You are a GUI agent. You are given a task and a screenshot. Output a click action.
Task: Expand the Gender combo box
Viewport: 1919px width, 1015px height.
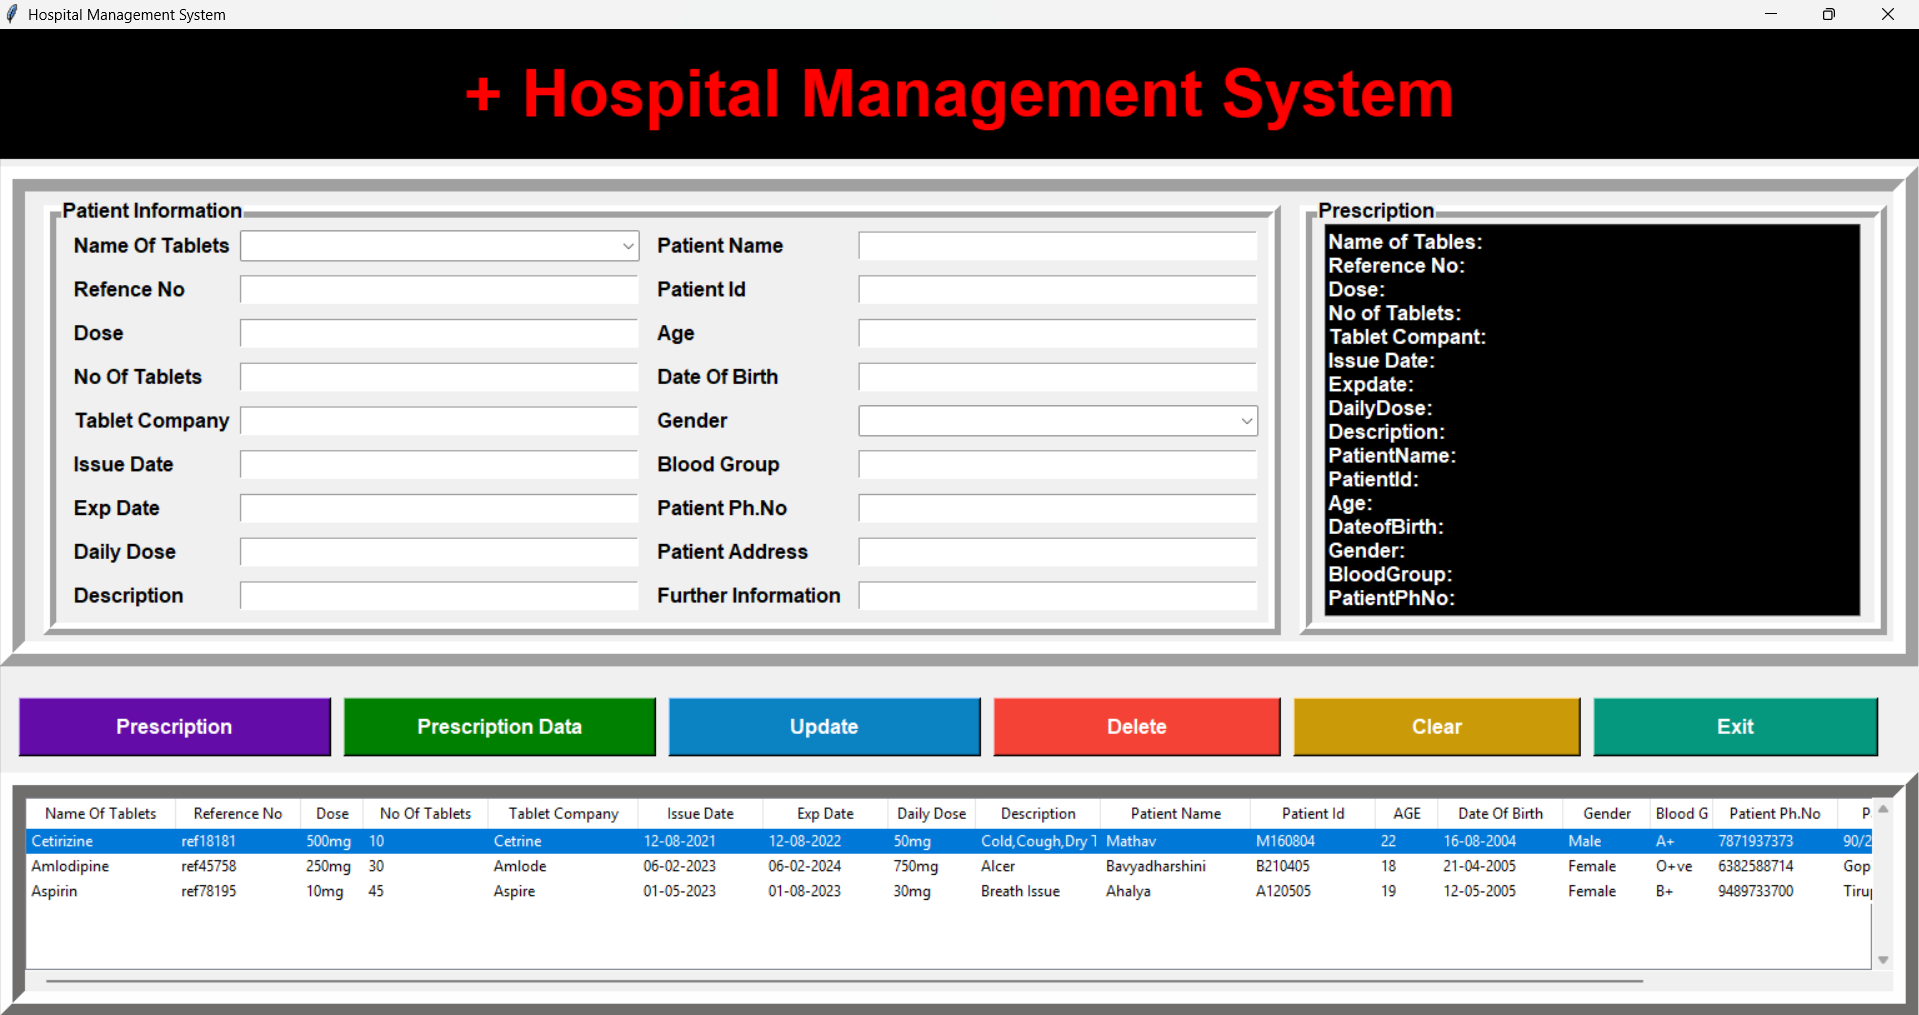click(1245, 421)
